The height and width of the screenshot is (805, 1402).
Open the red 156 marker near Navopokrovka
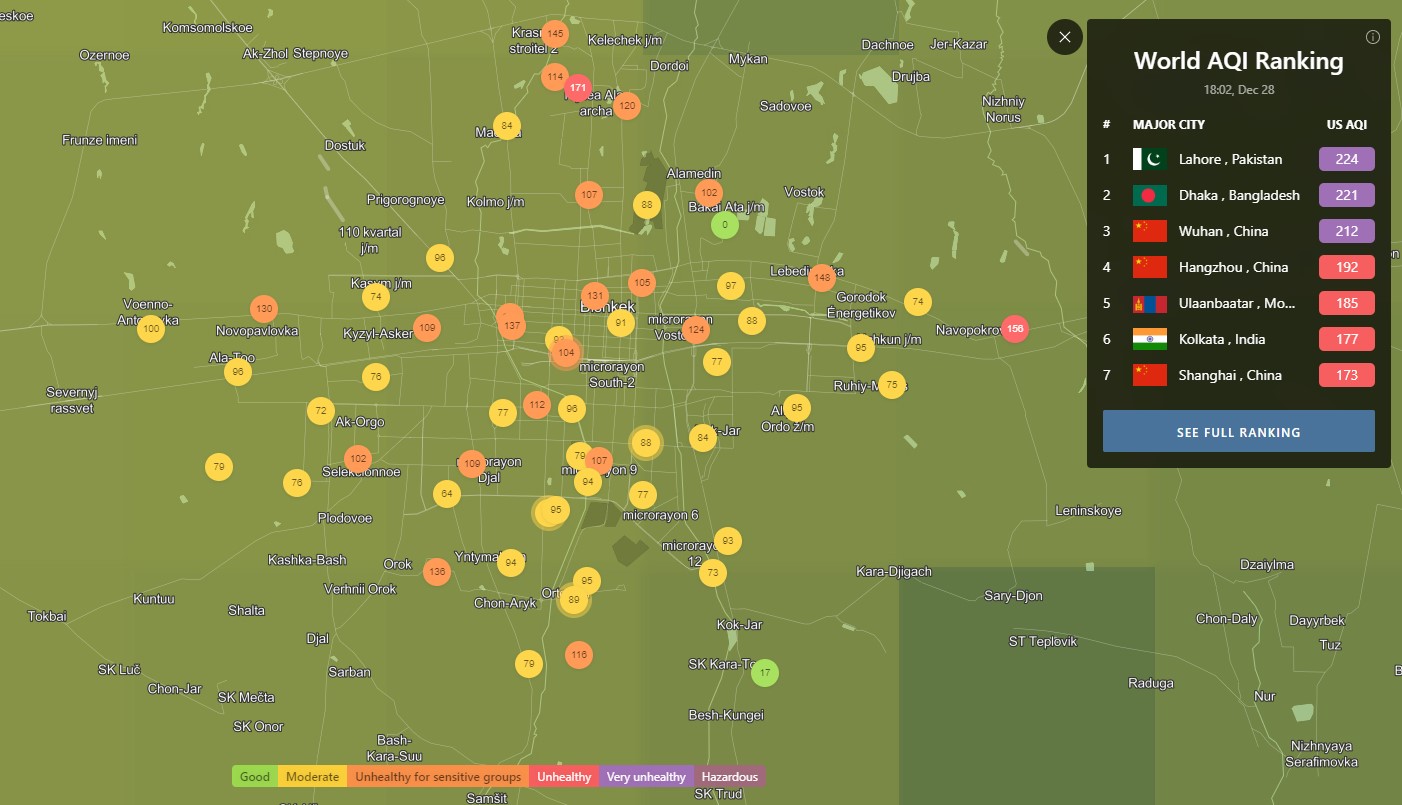[x=1015, y=328]
